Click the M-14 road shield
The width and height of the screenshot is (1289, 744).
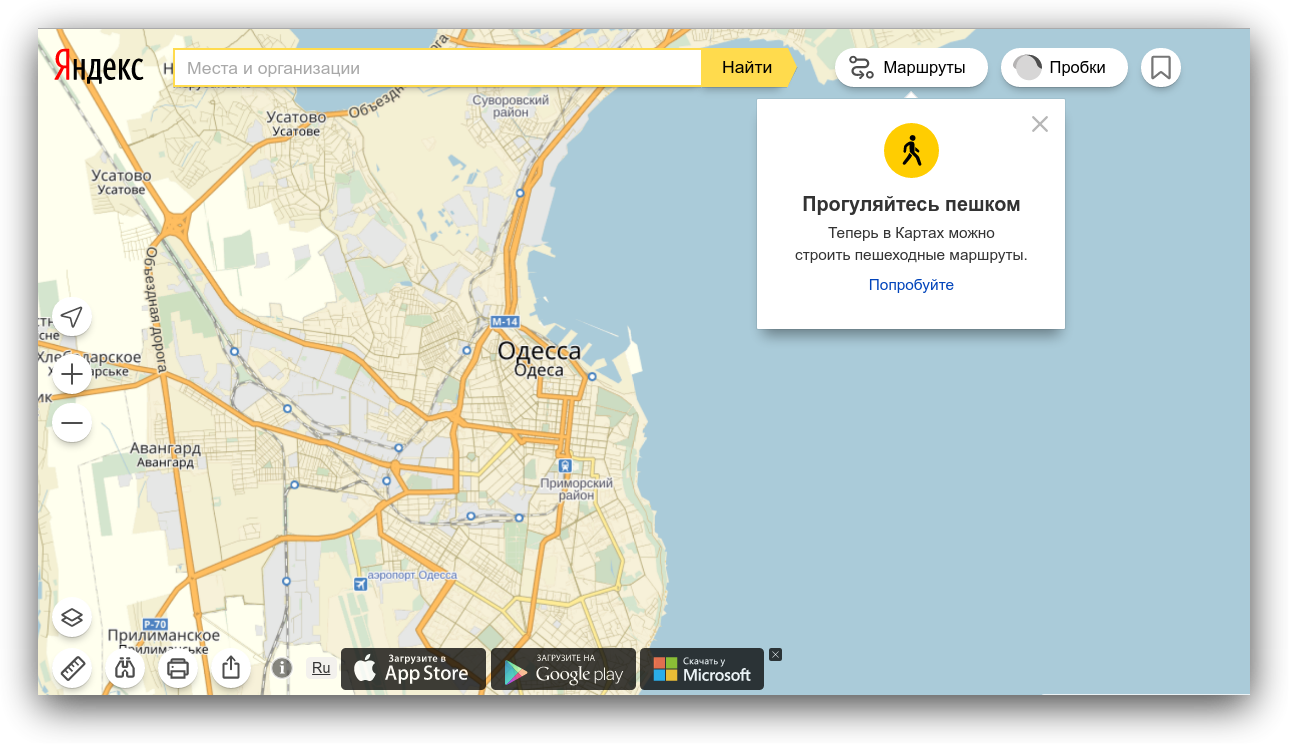tap(505, 322)
